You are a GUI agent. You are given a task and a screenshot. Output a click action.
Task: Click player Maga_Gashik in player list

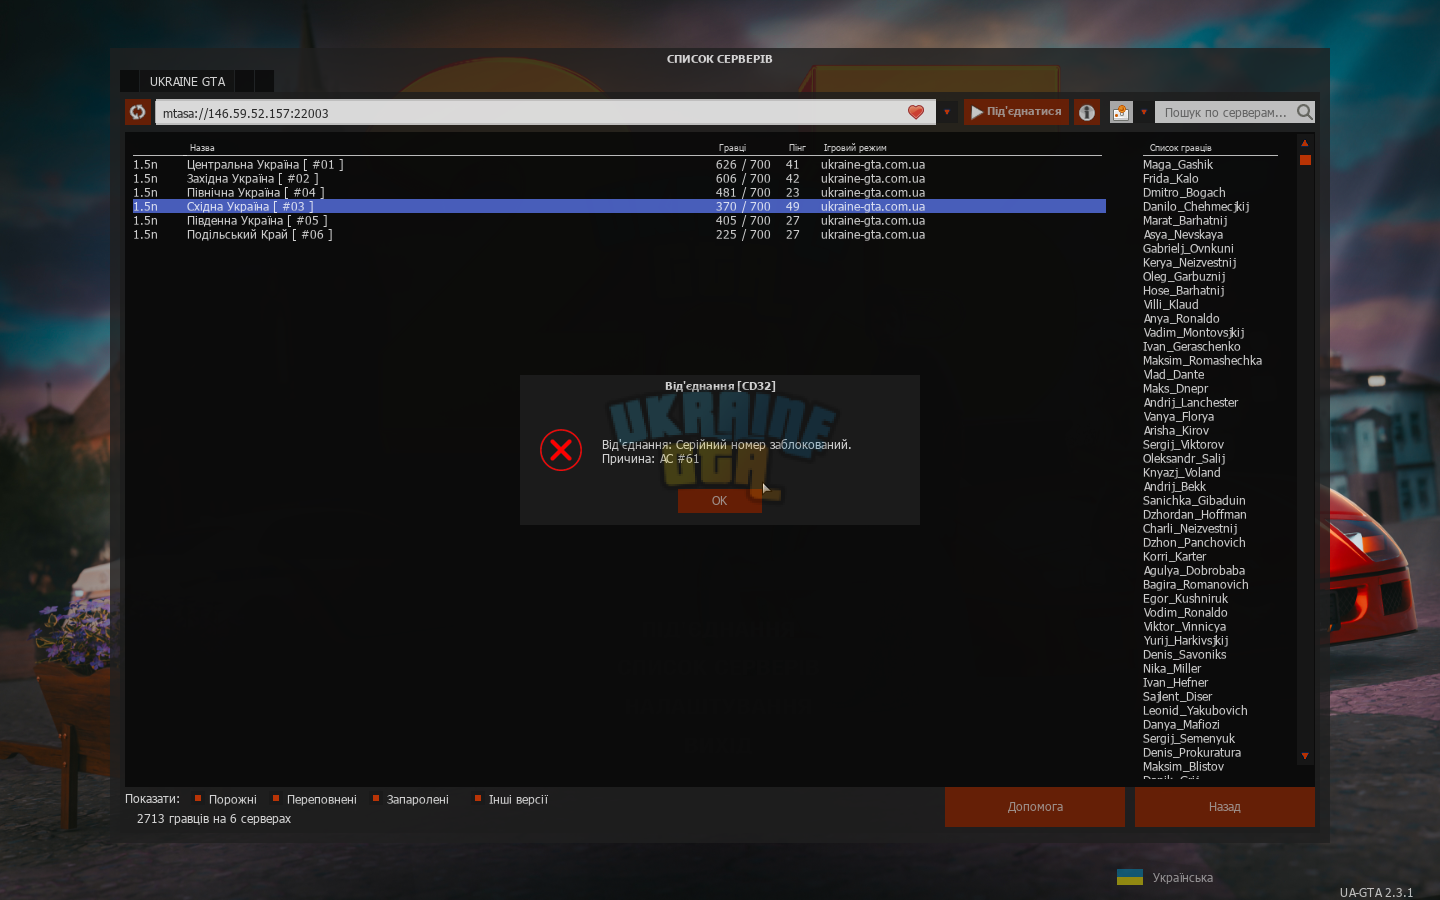(1178, 164)
